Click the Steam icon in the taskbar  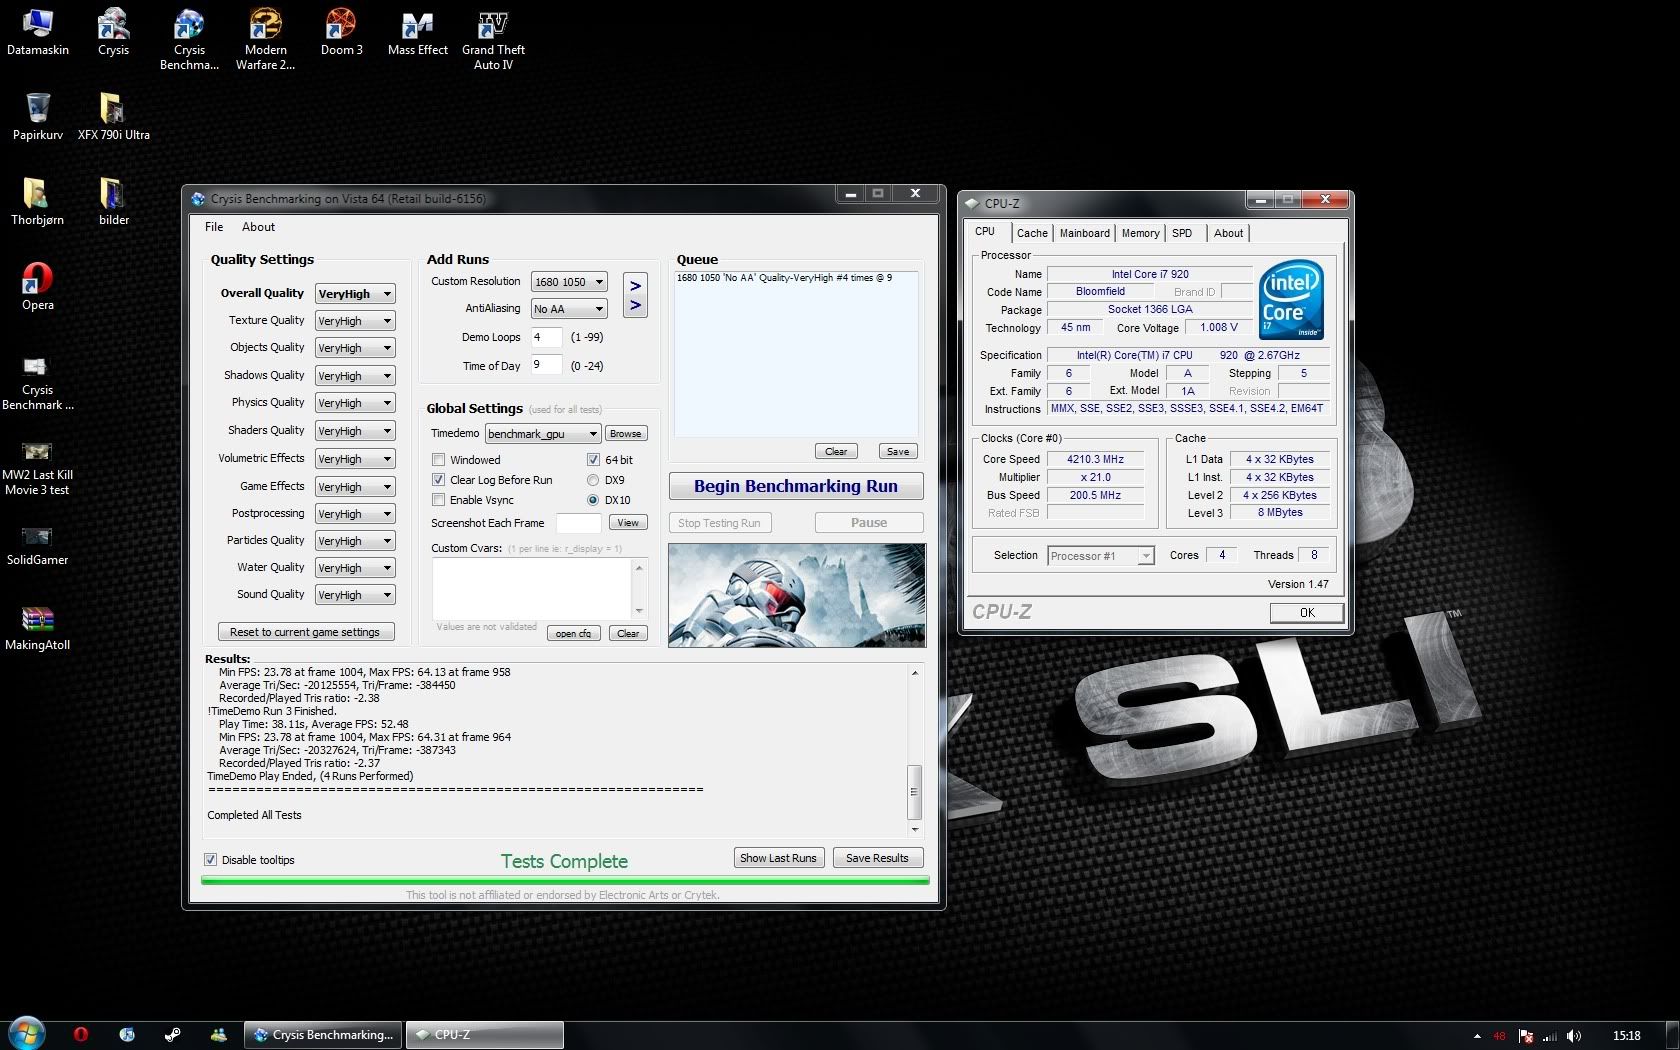pyautogui.click(x=172, y=1035)
